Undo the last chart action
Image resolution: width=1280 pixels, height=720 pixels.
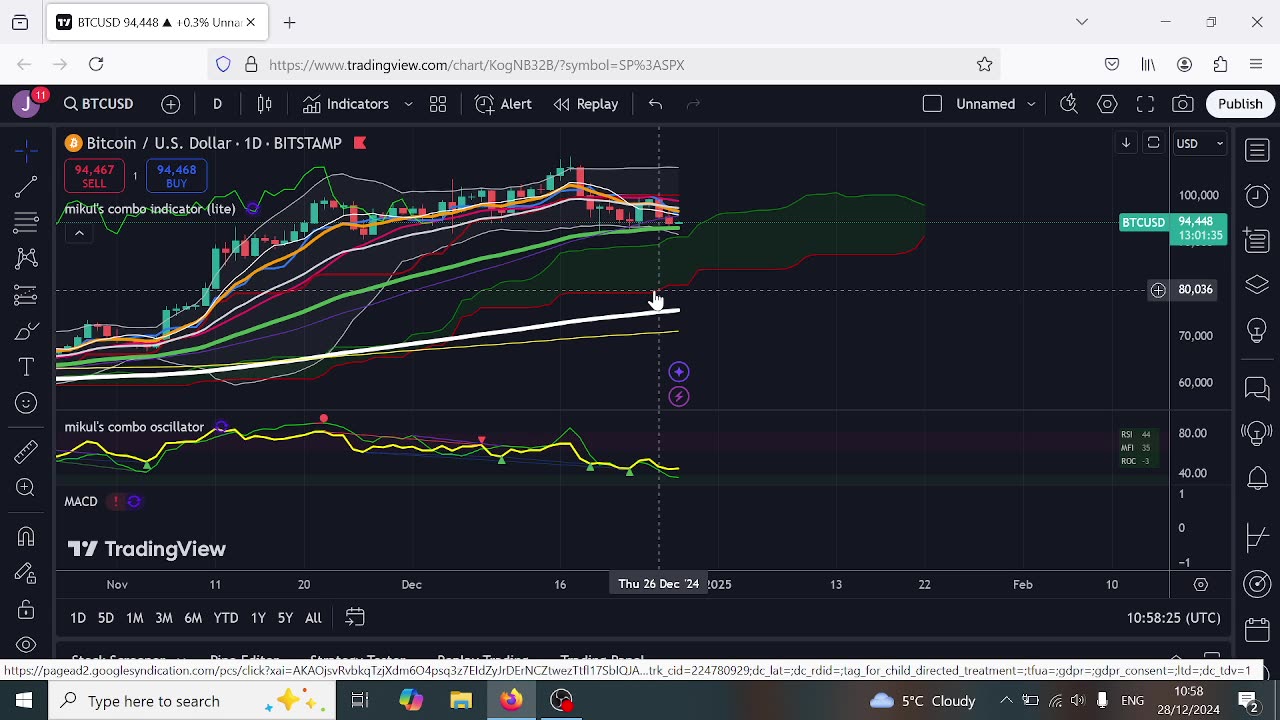tap(655, 104)
